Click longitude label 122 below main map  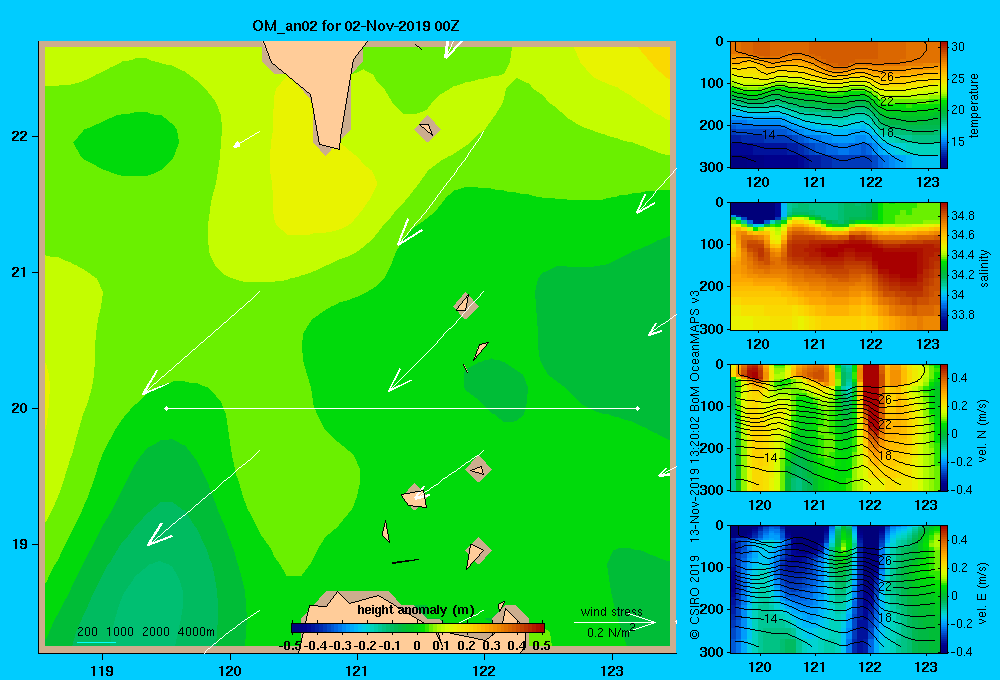point(484,670)
